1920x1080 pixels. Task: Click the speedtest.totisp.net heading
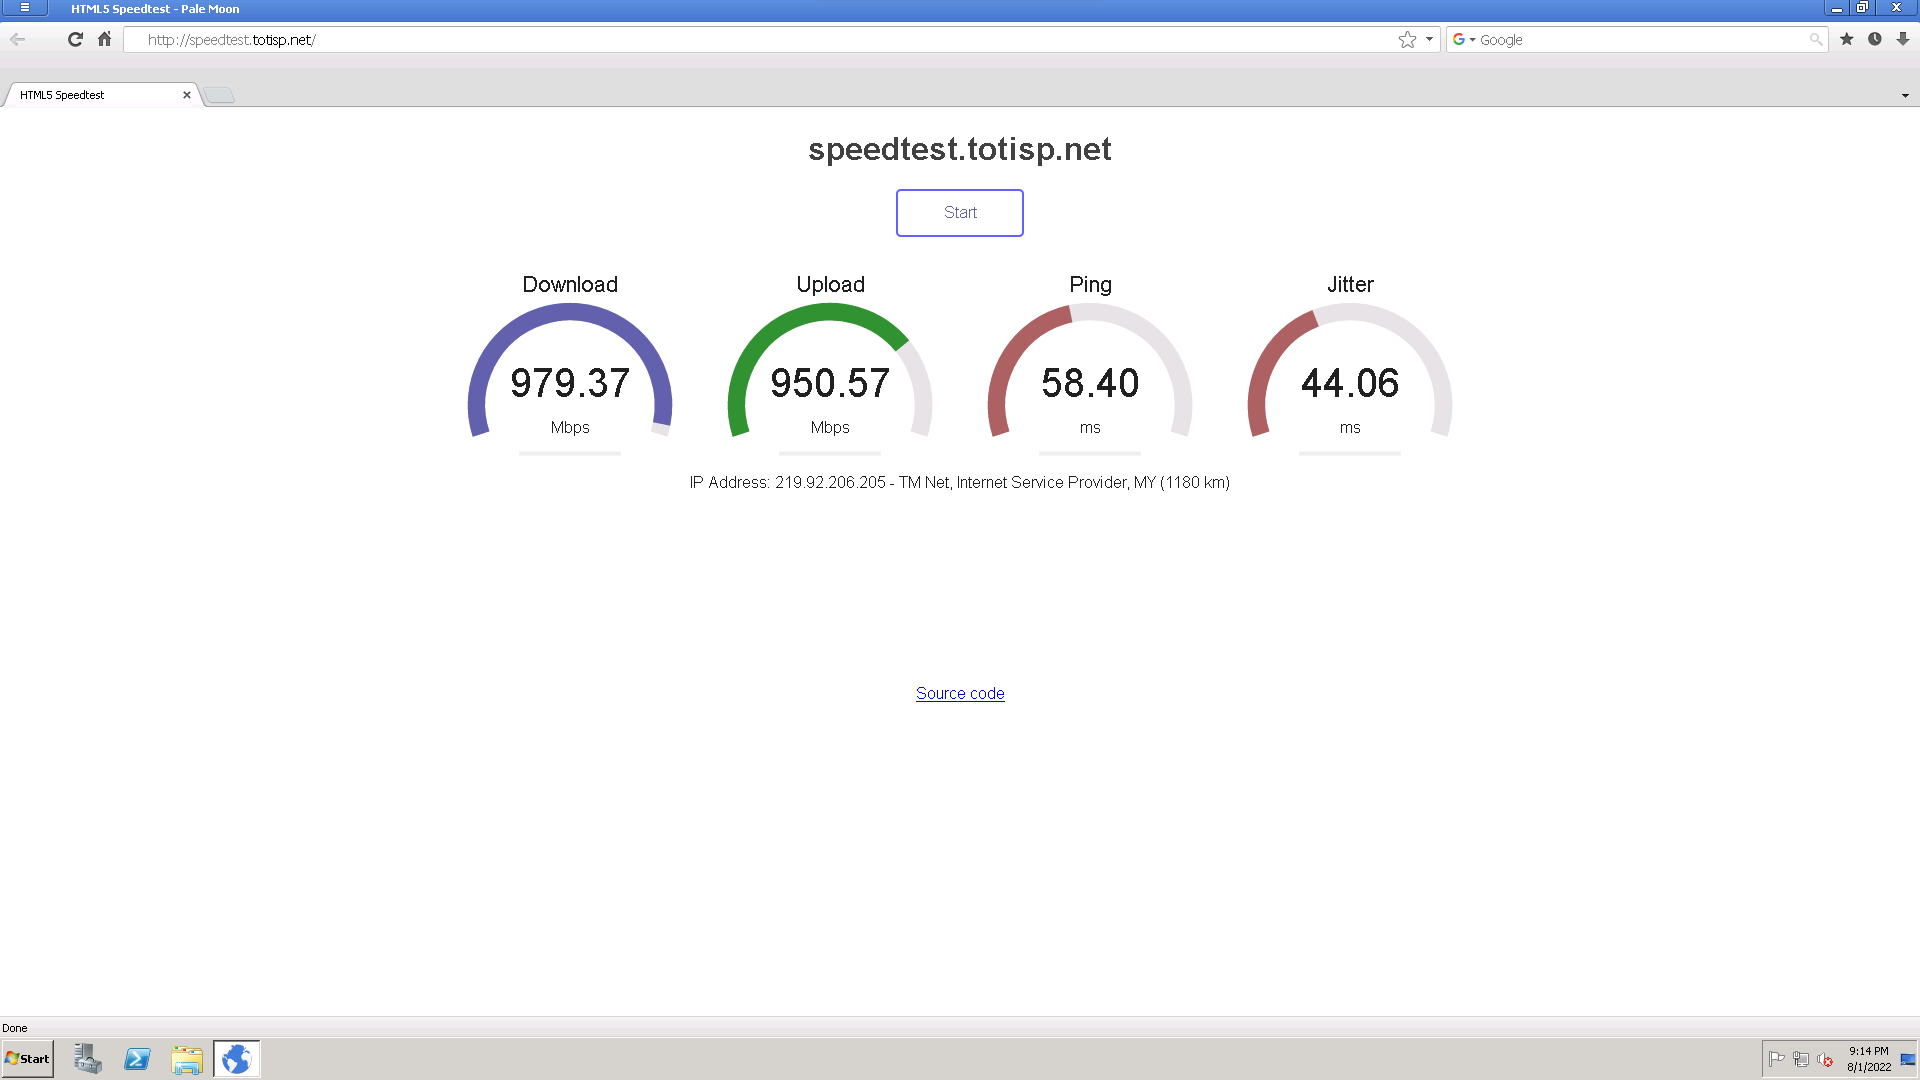pos(960,149)
